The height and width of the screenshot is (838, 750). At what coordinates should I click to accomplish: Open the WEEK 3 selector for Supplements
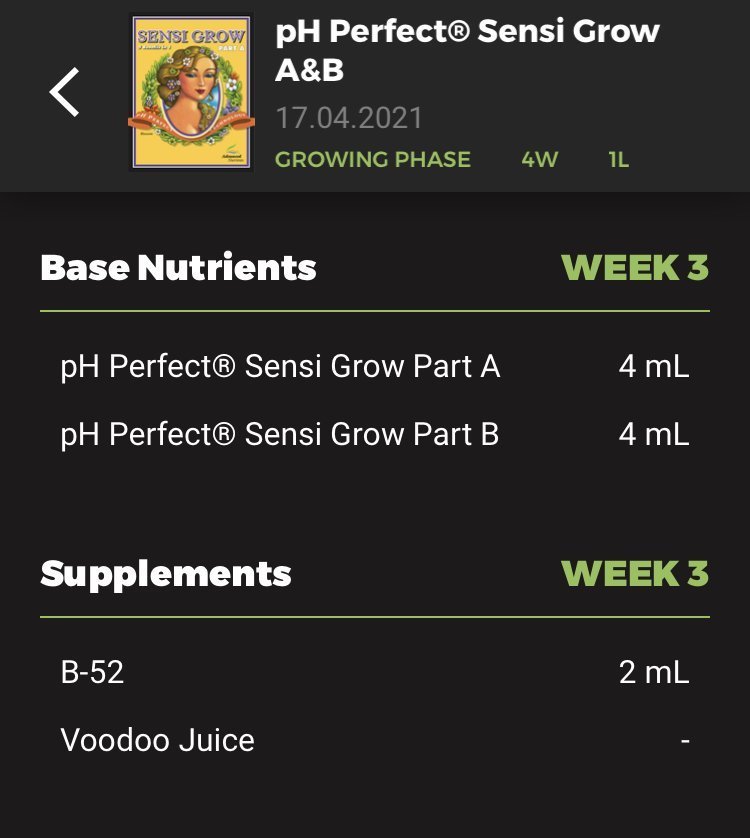point(635,573)
